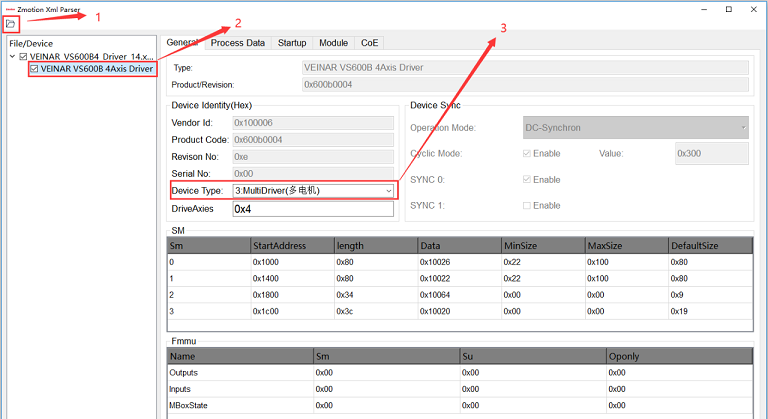Click the Serial No field
This screenshot has height=419, width=768.
click(313, 173)
